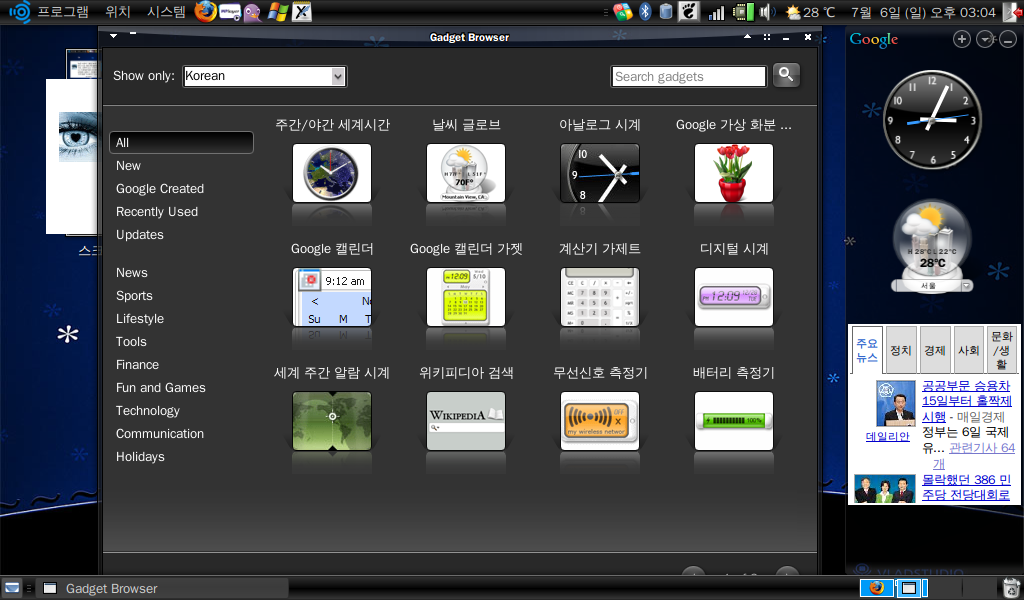Click the add gadget plus button in sidebar
Viewport: 1024px width, 600px height.
click(961, 39)
